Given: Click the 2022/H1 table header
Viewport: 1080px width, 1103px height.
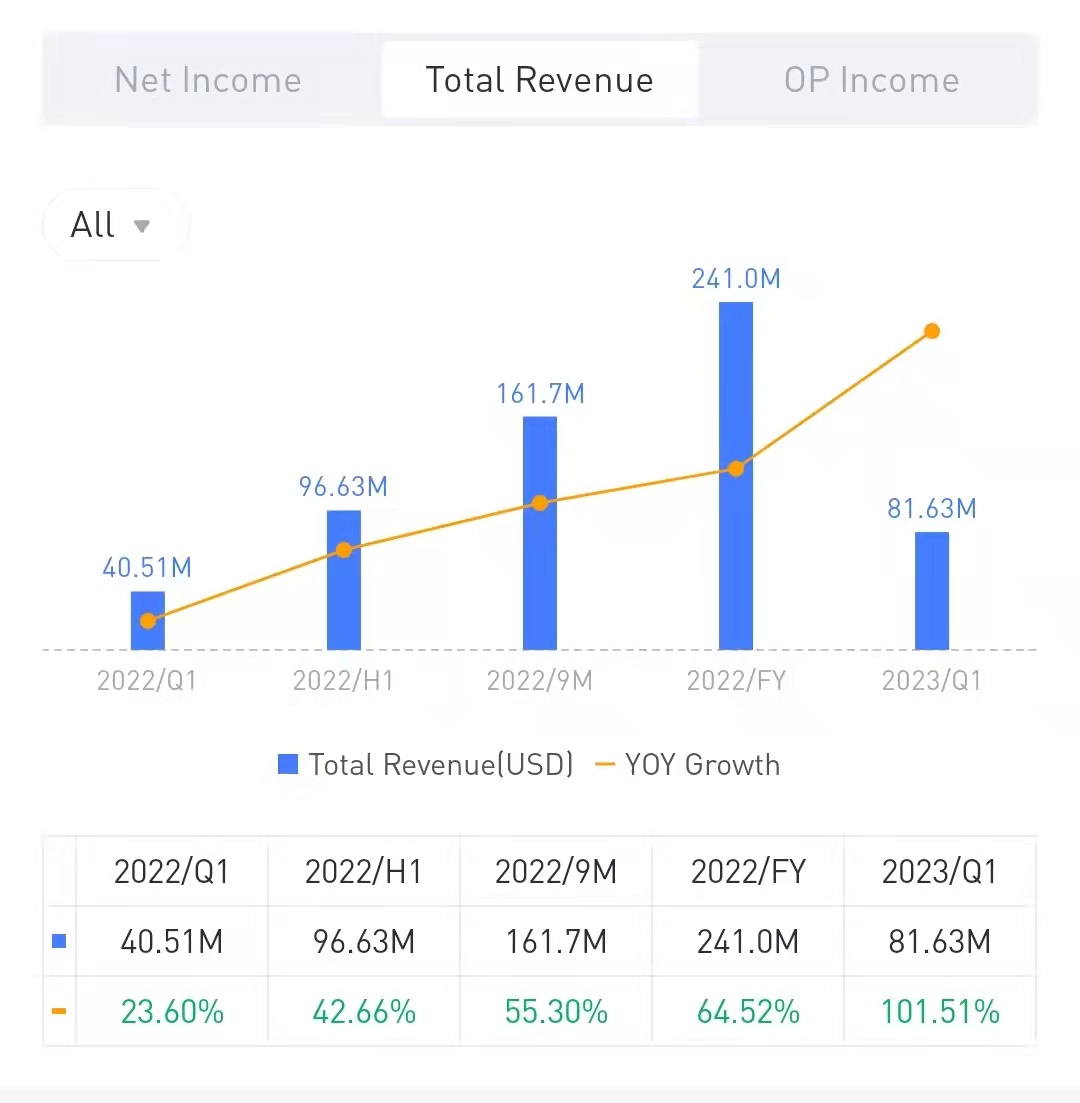Looking at the screenshot, I should tap(364, 872).
